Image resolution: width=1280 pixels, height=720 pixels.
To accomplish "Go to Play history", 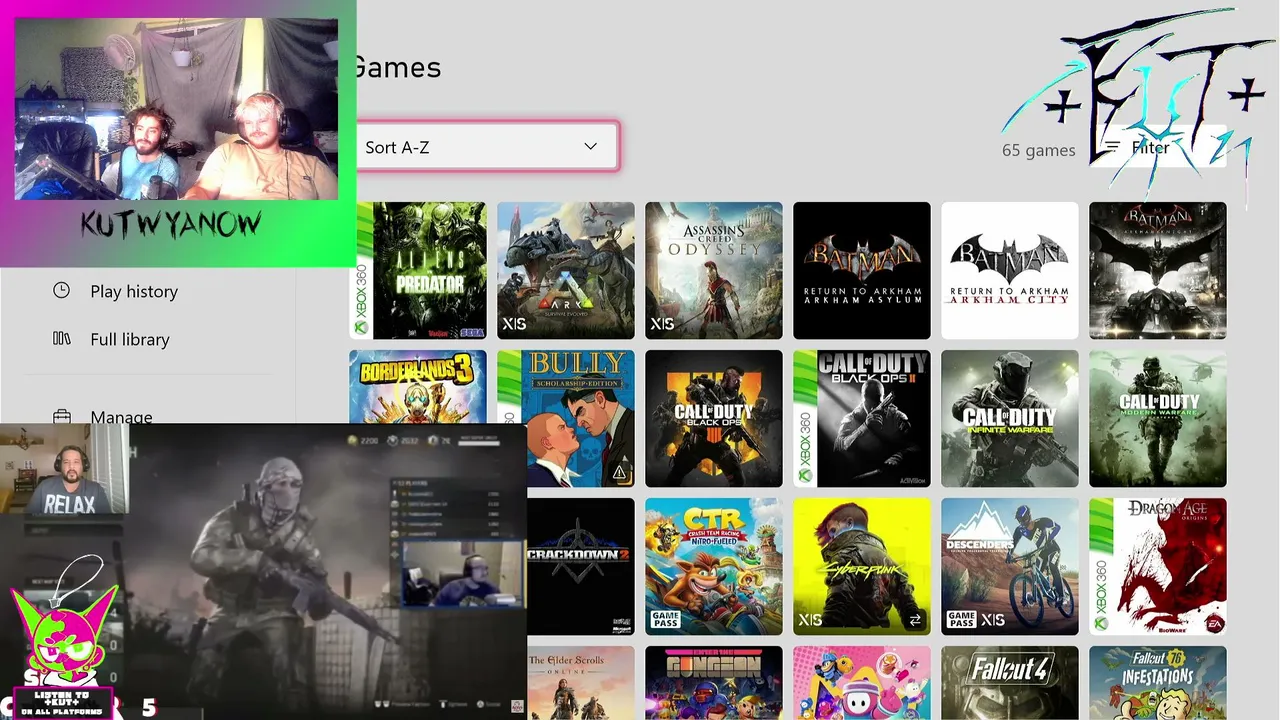I will pos(134,291).
